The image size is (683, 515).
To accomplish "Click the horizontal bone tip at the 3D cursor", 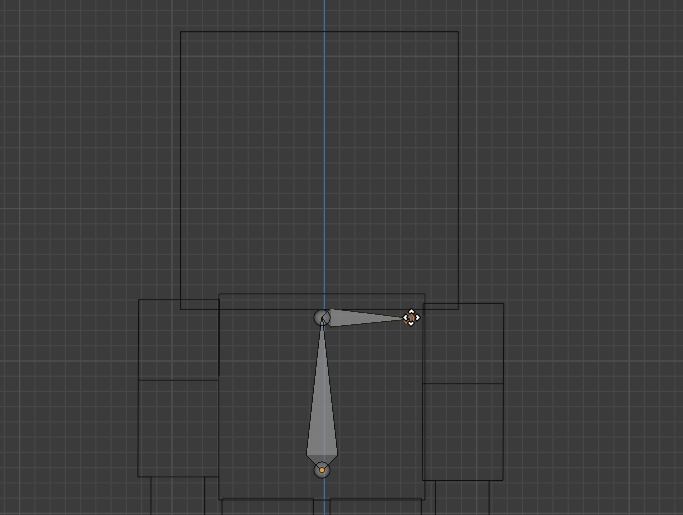I will (x=411, y=318).
